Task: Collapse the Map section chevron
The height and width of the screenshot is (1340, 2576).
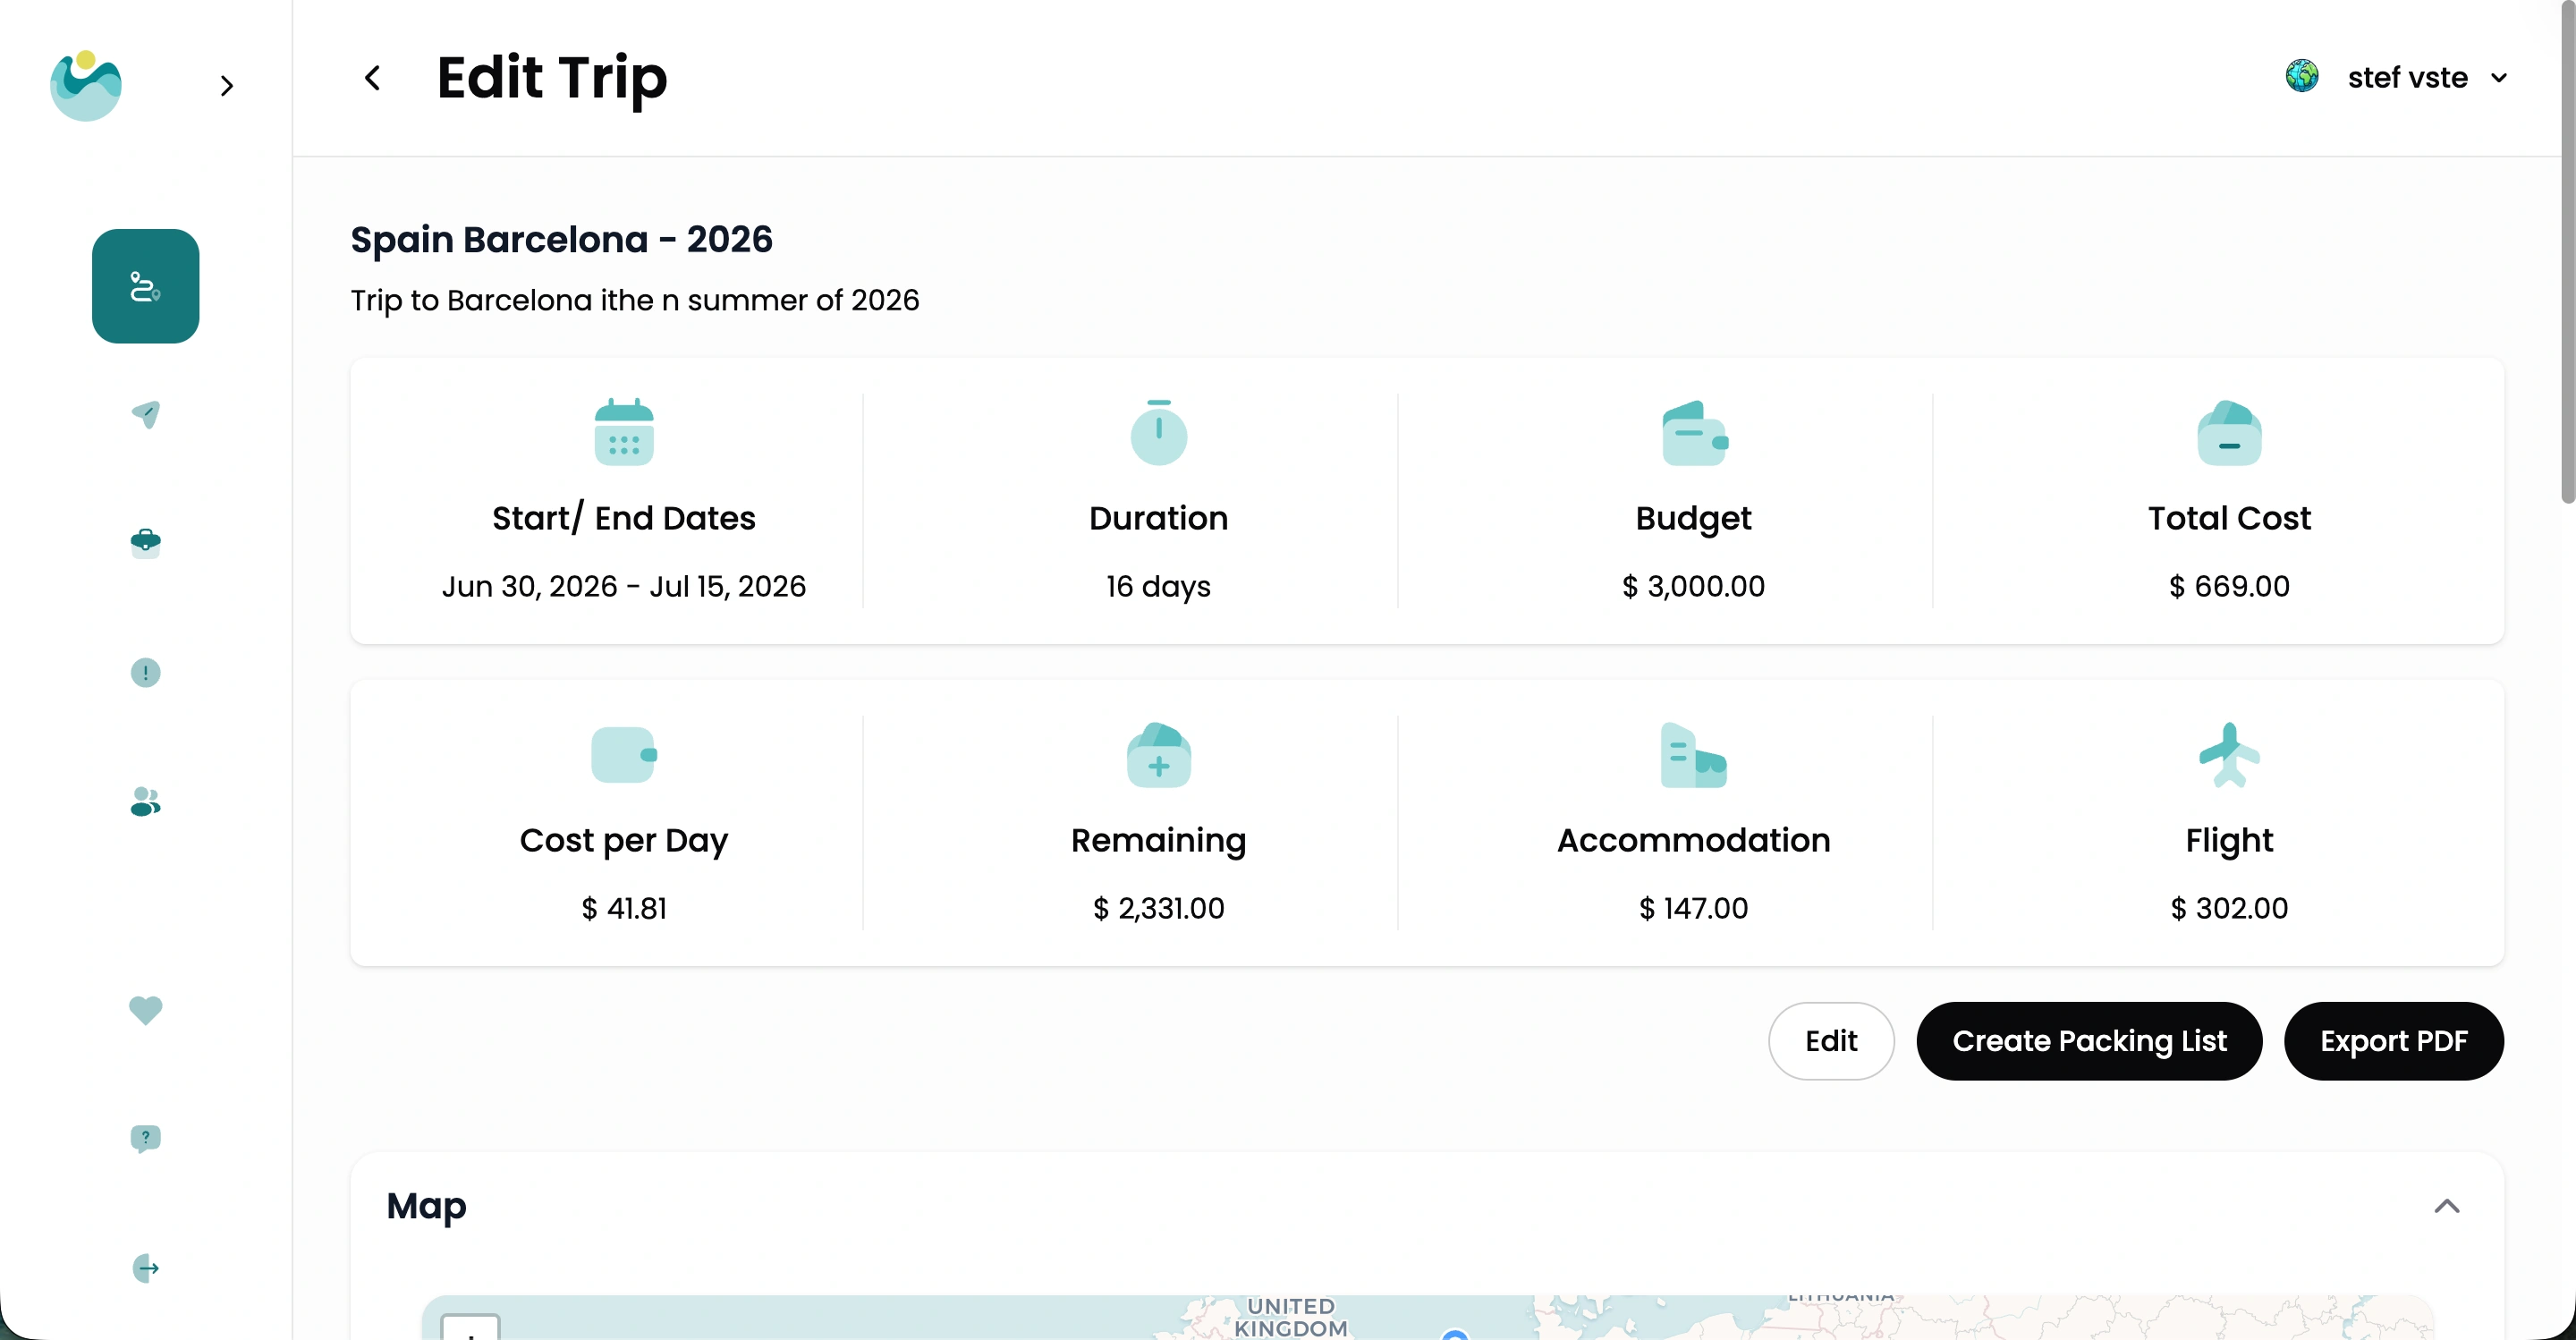Action: (x=2446, y=1206)
